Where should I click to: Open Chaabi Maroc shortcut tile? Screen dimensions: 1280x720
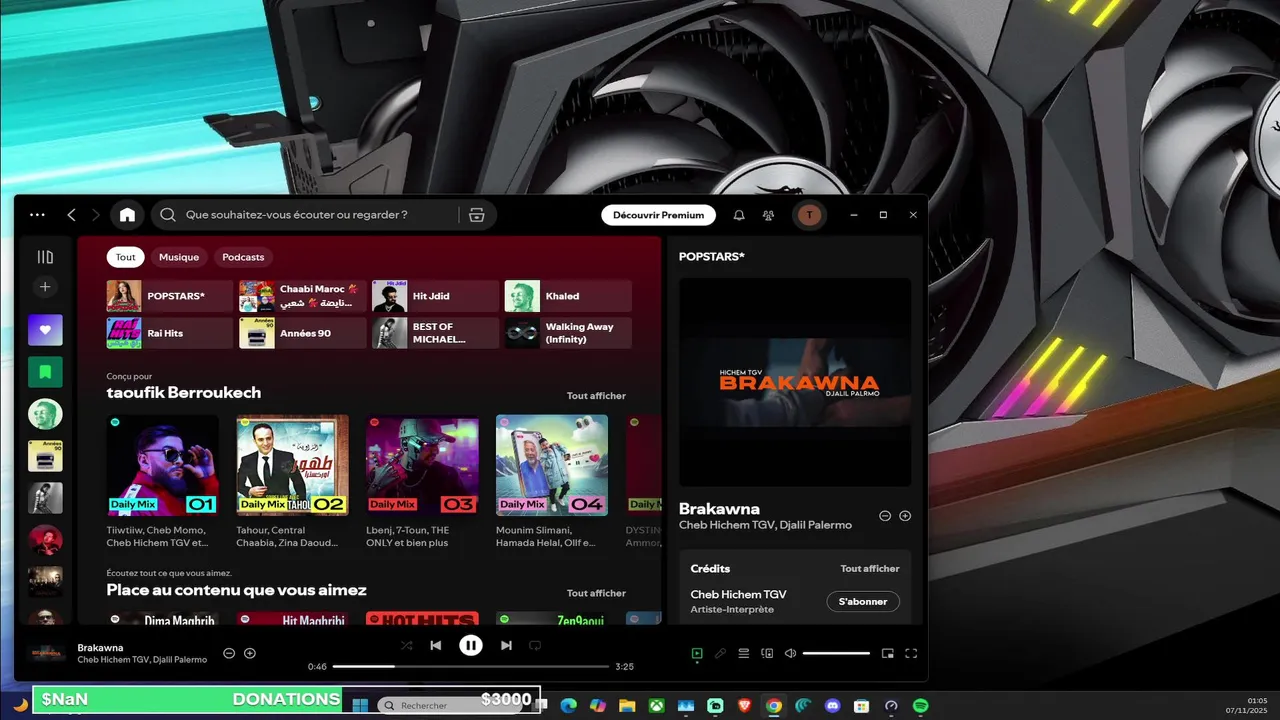click(x=303, y=296)
